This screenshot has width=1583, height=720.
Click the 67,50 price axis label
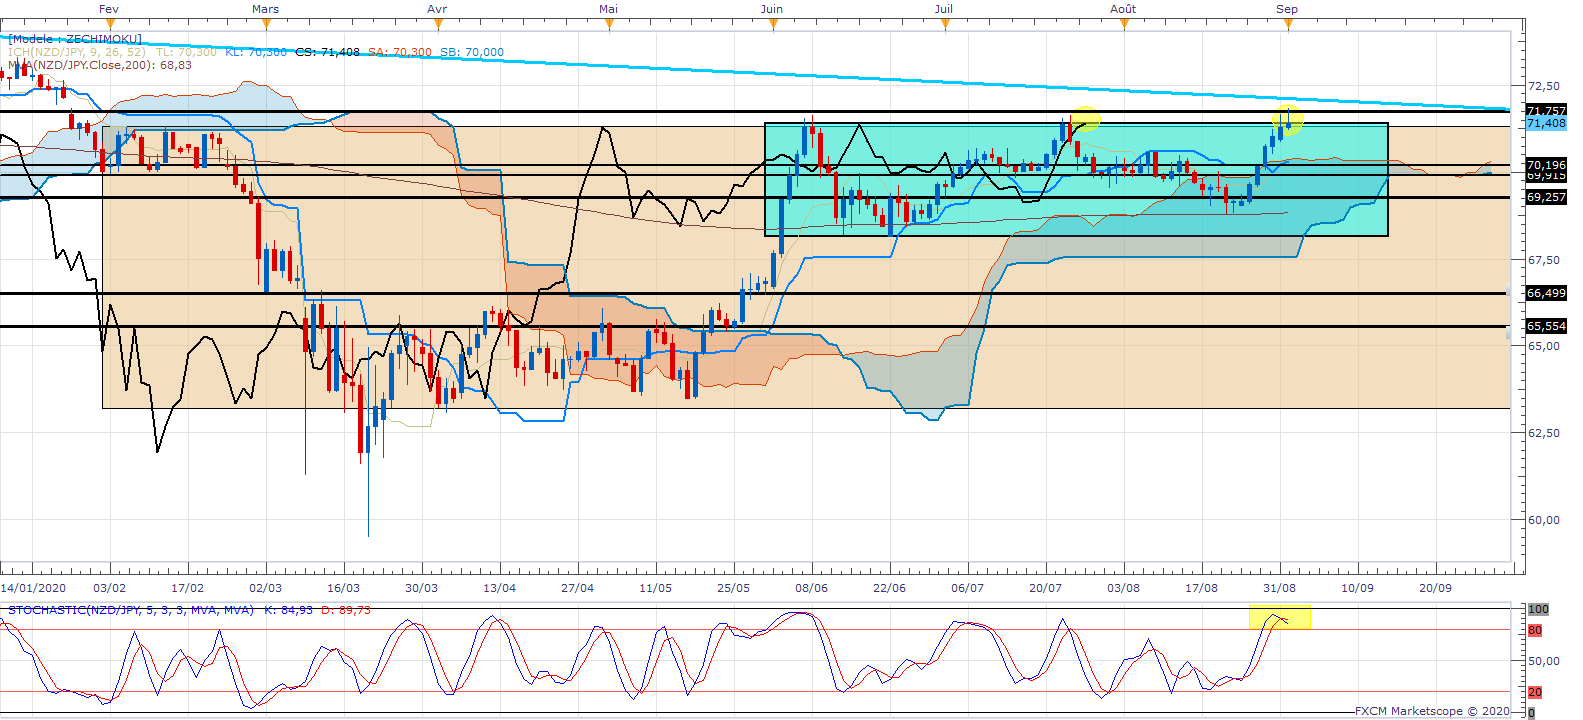(x=1544, y=260)
